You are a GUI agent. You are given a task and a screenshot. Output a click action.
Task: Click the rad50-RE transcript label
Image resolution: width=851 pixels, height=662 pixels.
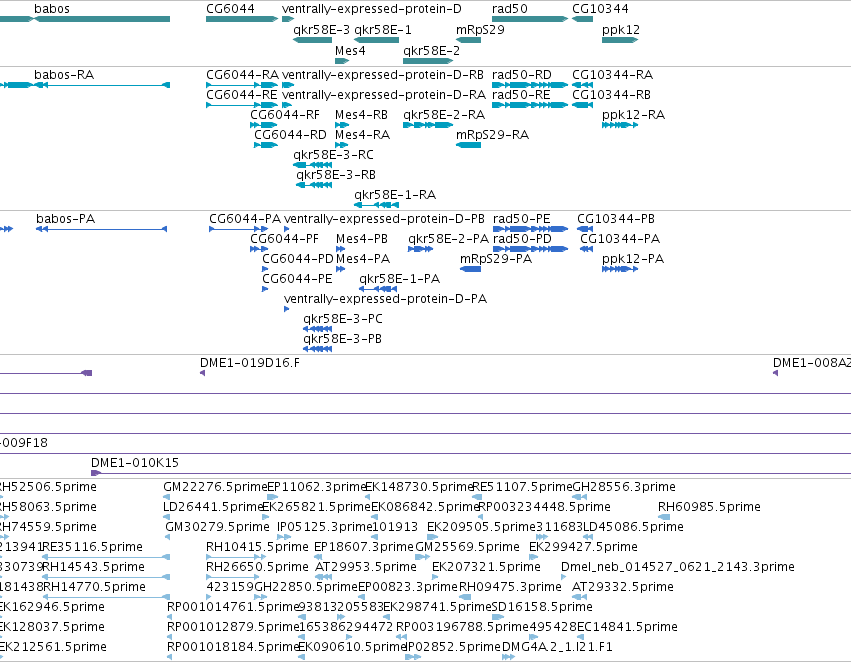click(521, 95)
